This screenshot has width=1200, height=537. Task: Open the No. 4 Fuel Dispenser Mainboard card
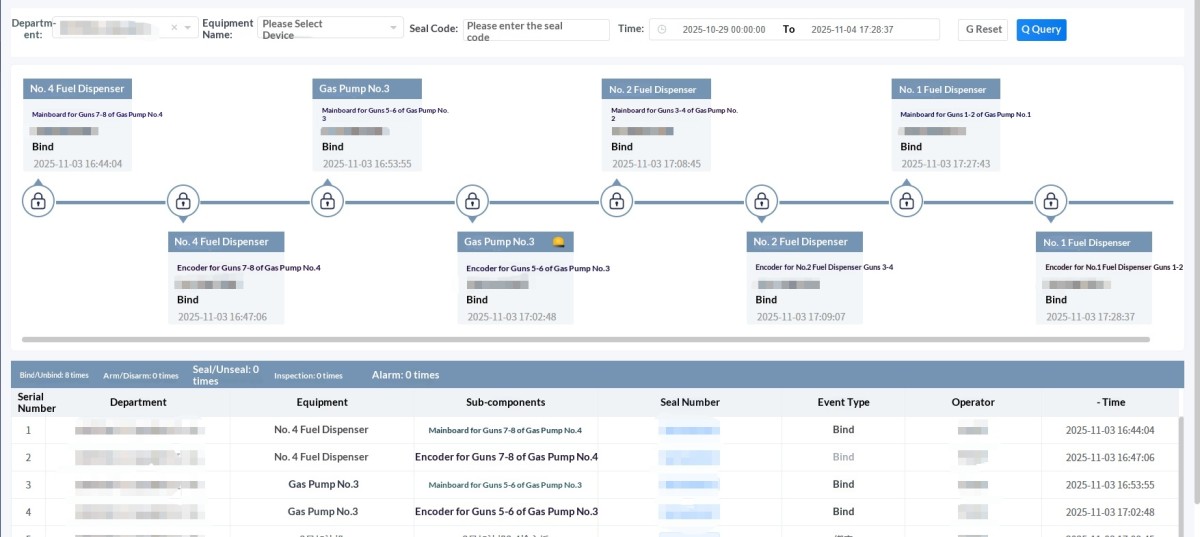tap(77, 125)
